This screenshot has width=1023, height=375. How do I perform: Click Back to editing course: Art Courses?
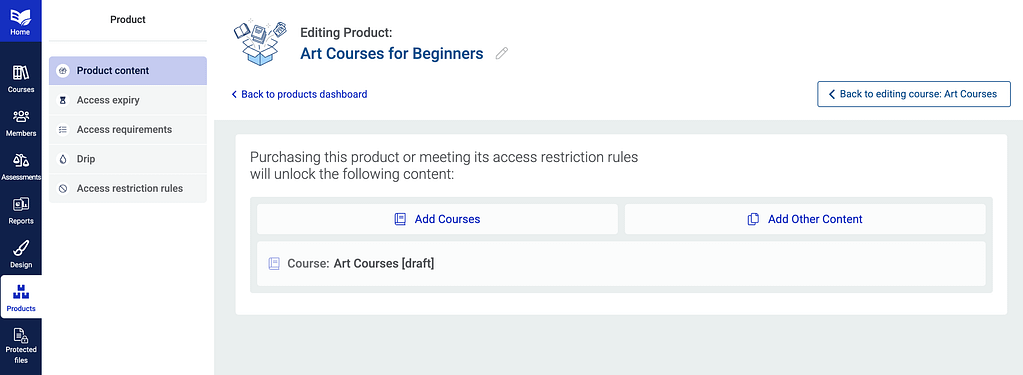(913, 94)
